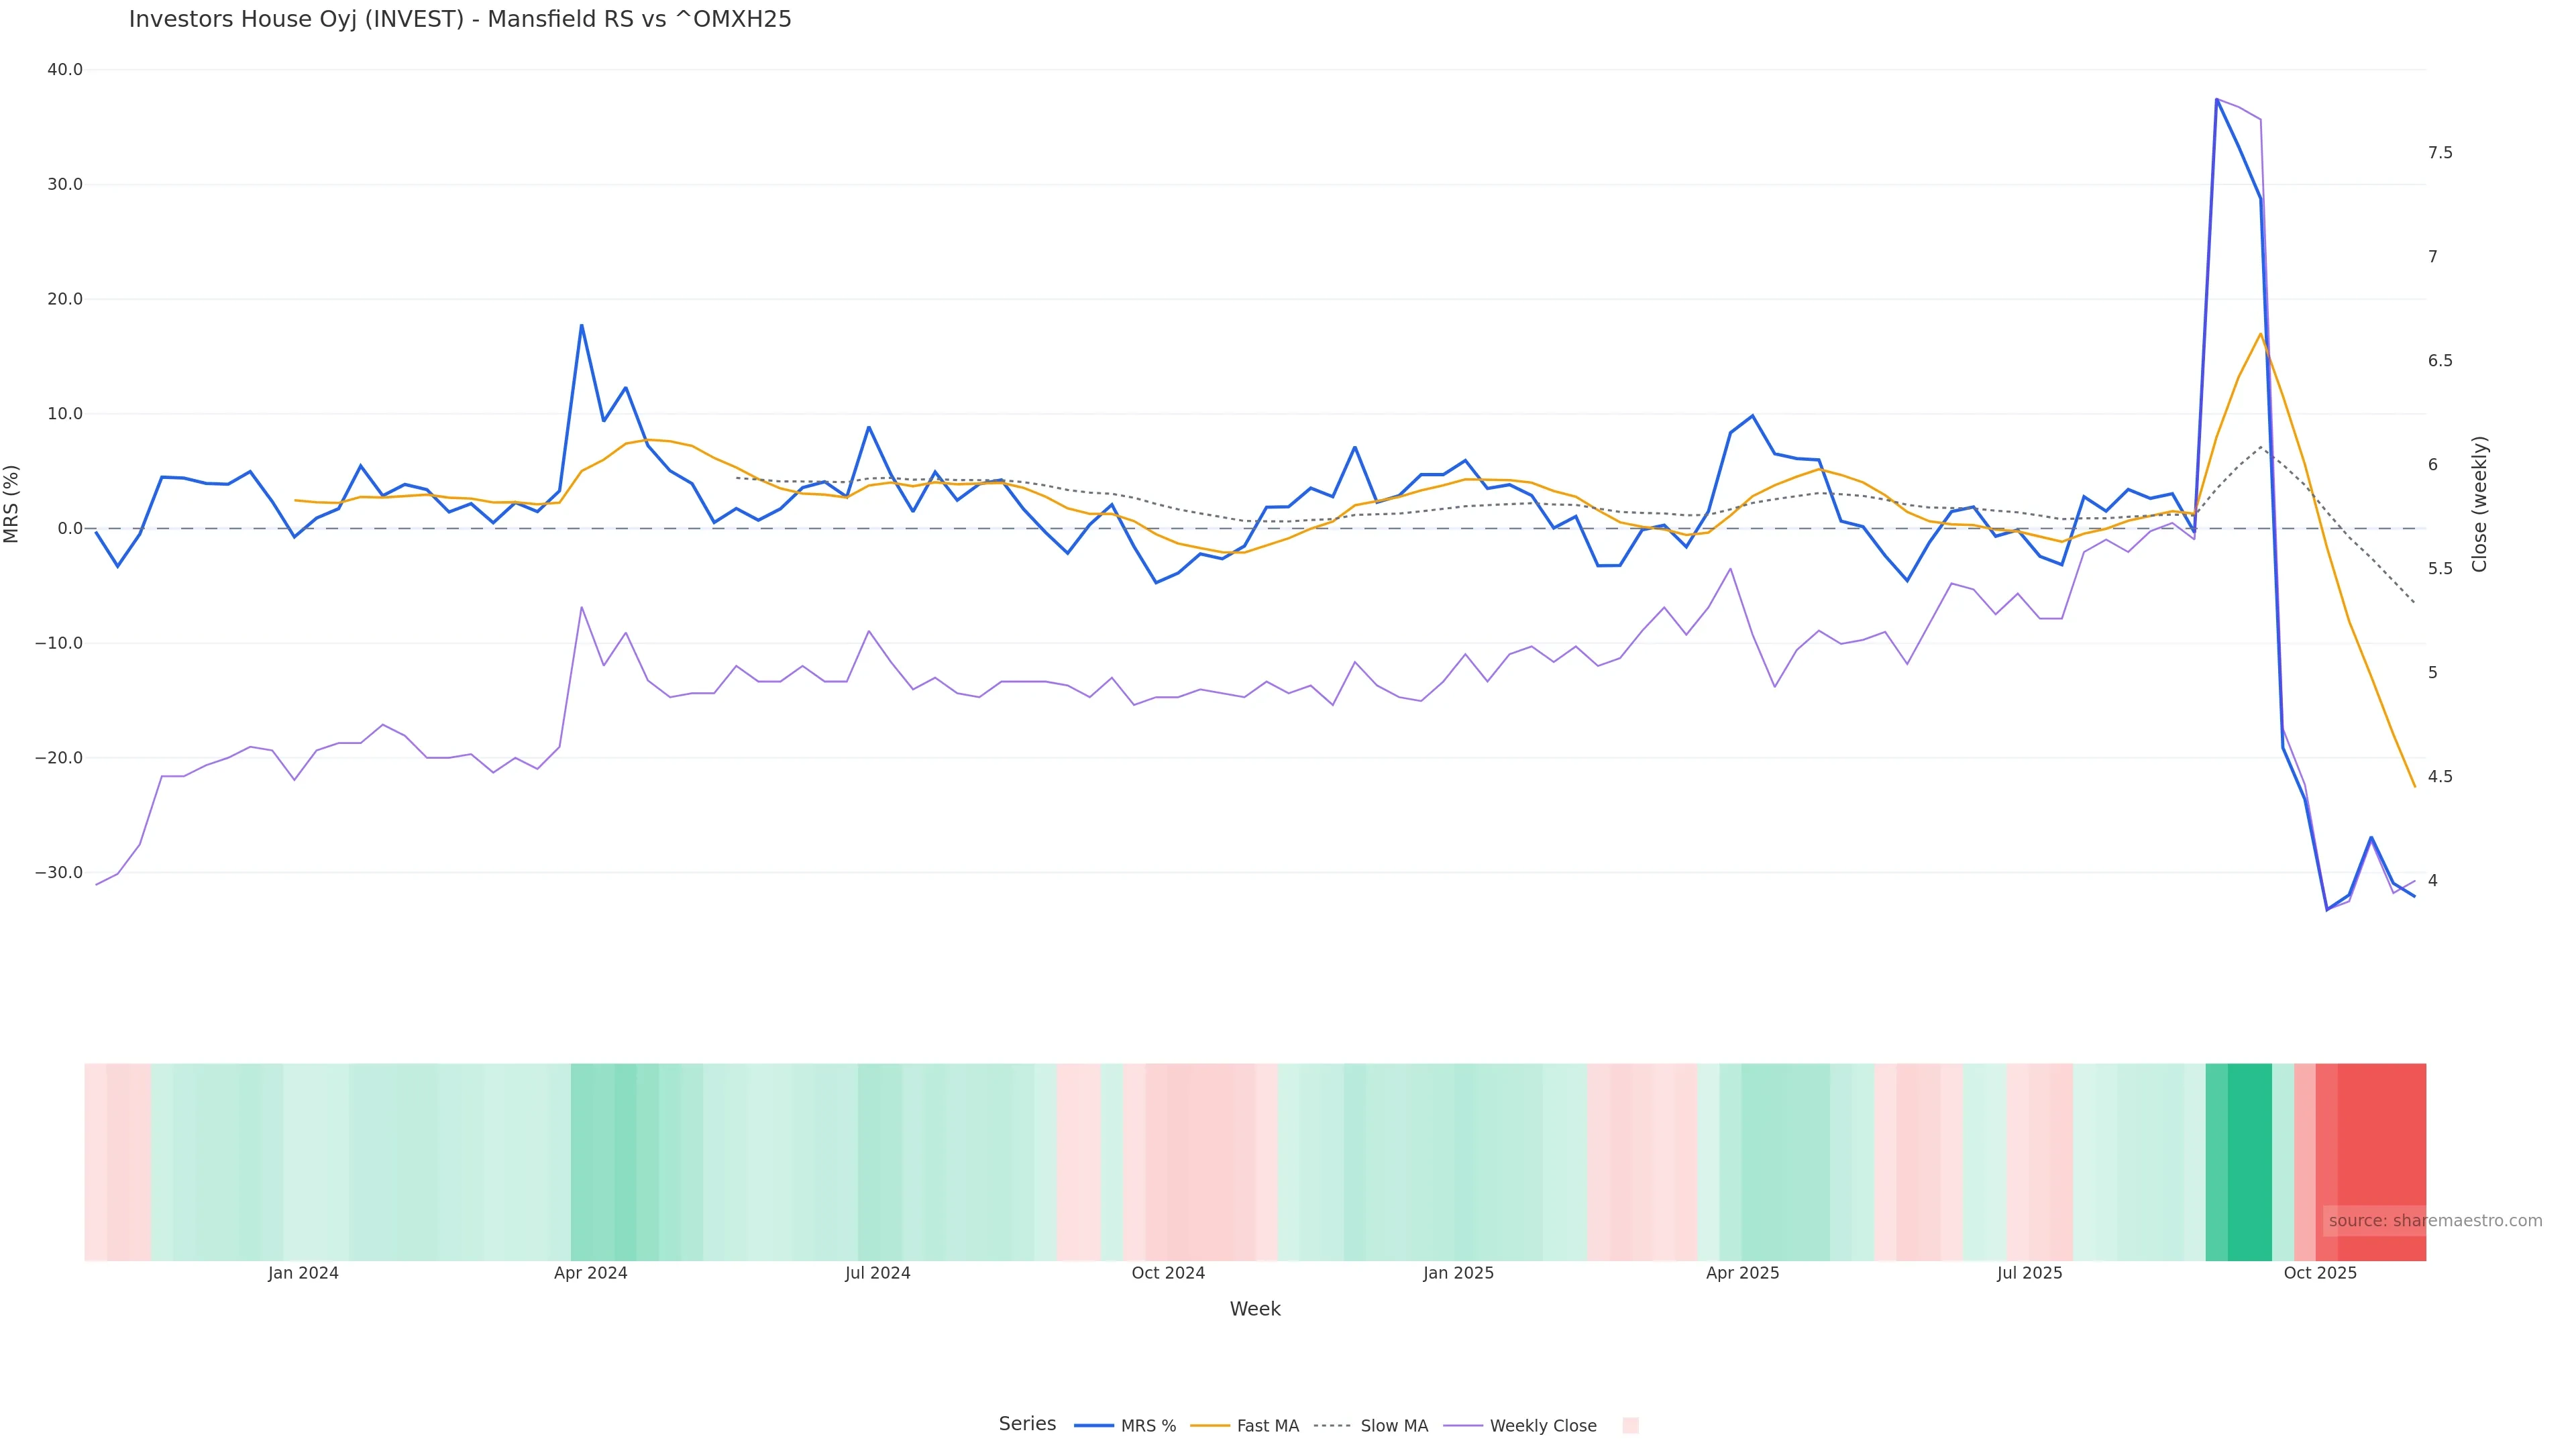Click the blue MRS % legend line marker
The image size is (2576, 1449).
coord(1093,1426)
